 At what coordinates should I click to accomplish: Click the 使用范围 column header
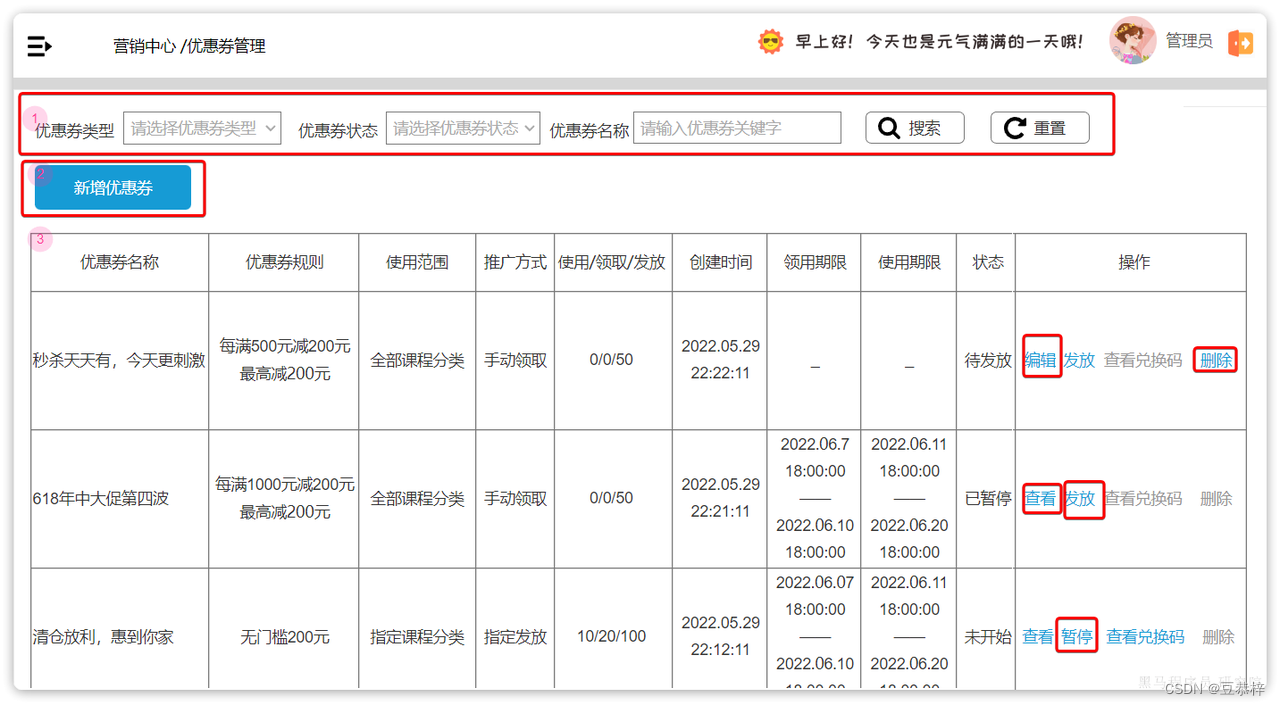[417, 262]
